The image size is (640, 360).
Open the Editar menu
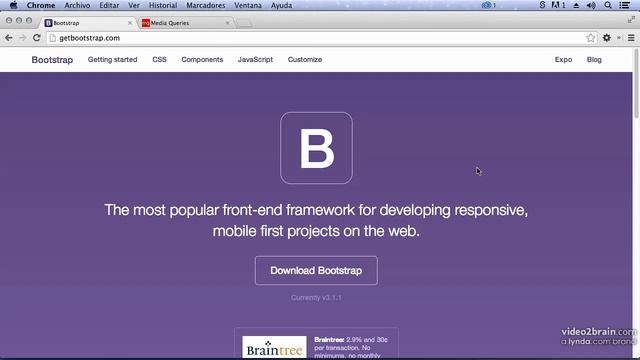point(109,5)
